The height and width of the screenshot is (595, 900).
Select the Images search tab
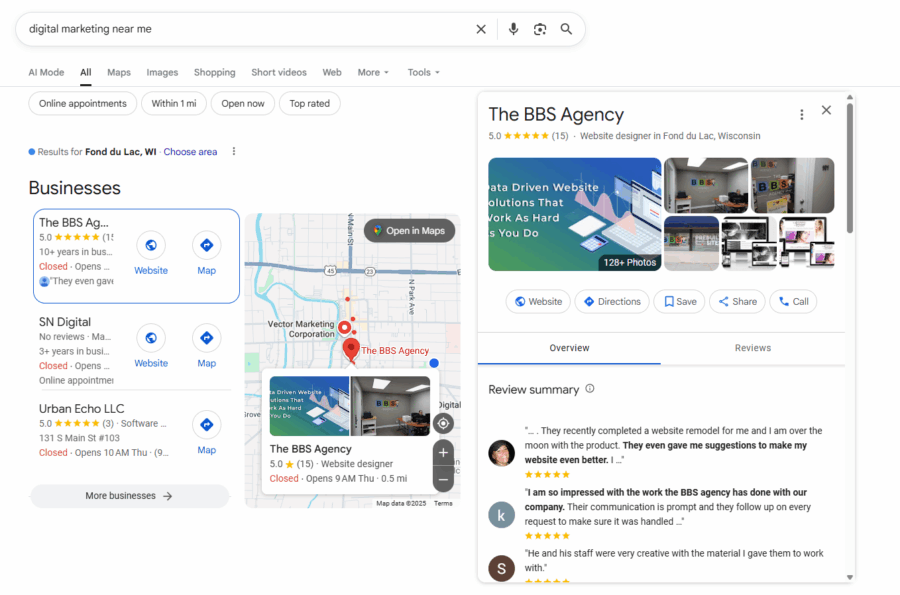[162, 72]
